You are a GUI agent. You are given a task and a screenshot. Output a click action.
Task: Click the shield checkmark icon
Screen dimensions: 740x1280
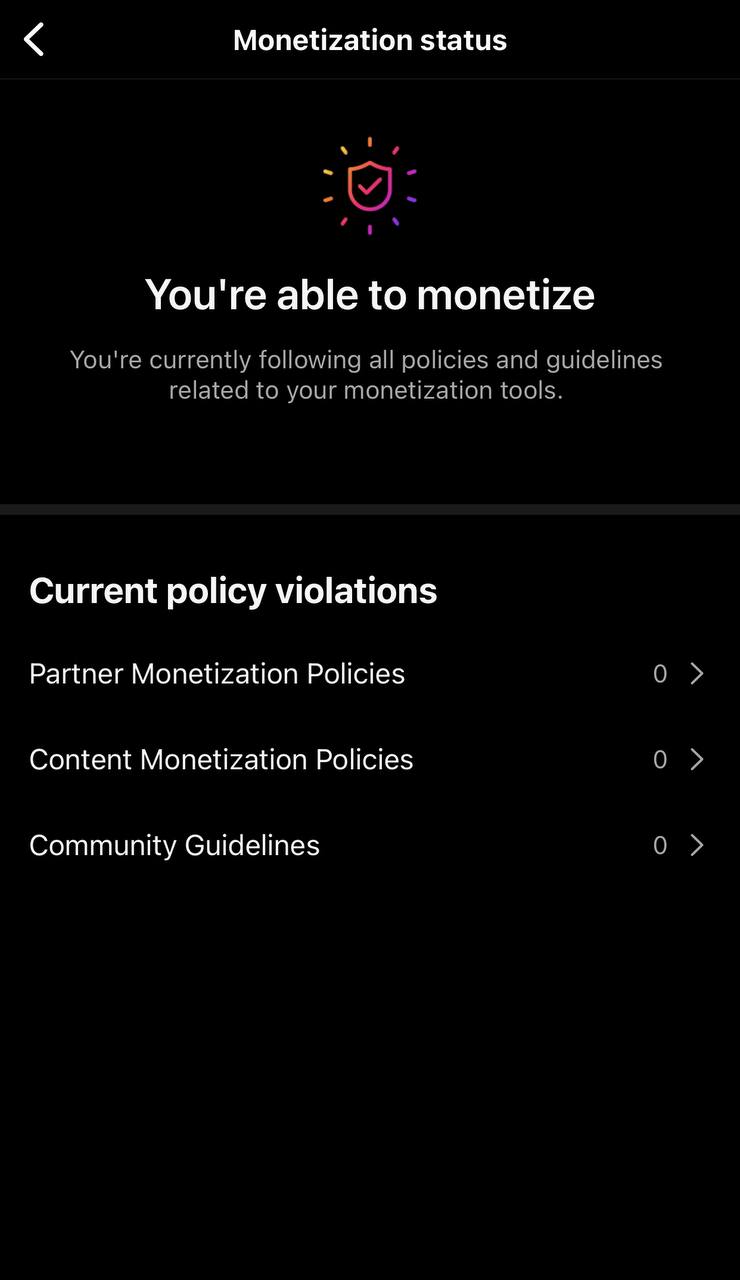369,185
